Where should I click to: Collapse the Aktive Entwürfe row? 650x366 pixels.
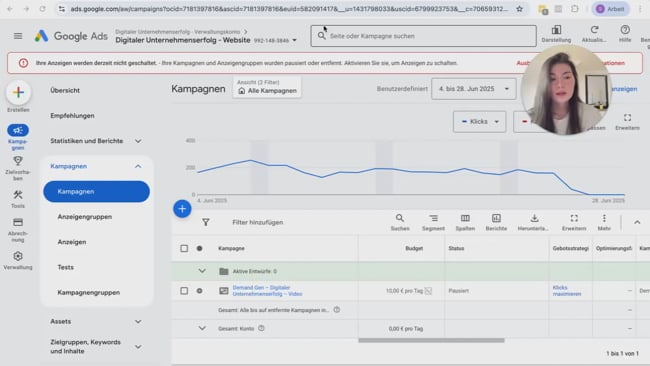point(202,271)
